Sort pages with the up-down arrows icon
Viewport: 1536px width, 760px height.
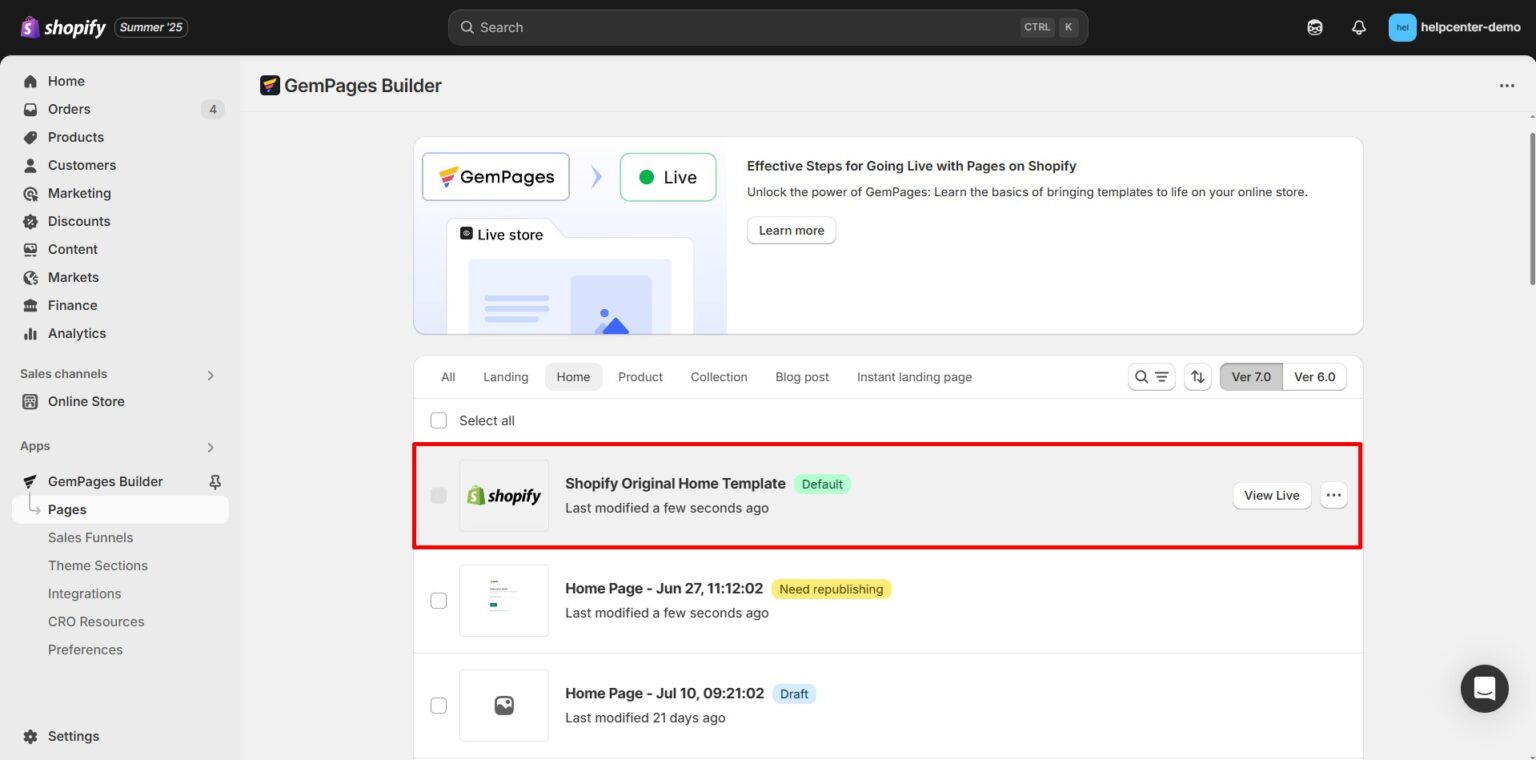[x=1197, y=377]
